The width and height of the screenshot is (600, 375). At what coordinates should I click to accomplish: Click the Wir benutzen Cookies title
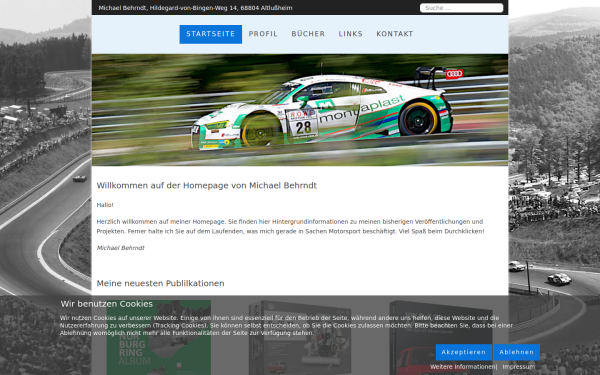pyautogui.click(x=107, y=304)
